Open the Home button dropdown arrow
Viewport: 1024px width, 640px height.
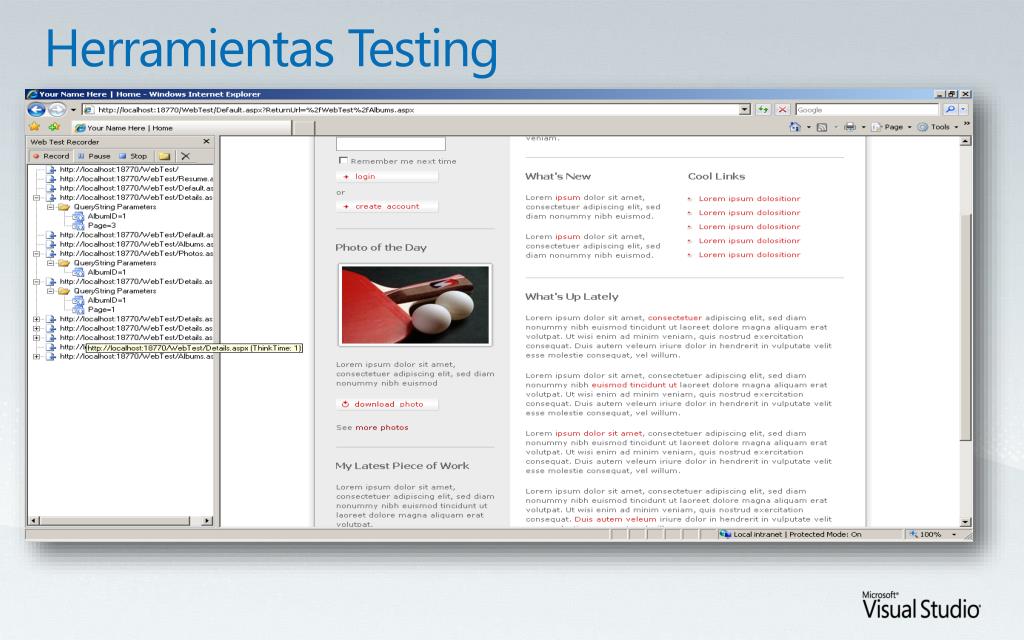pos(808,127)
